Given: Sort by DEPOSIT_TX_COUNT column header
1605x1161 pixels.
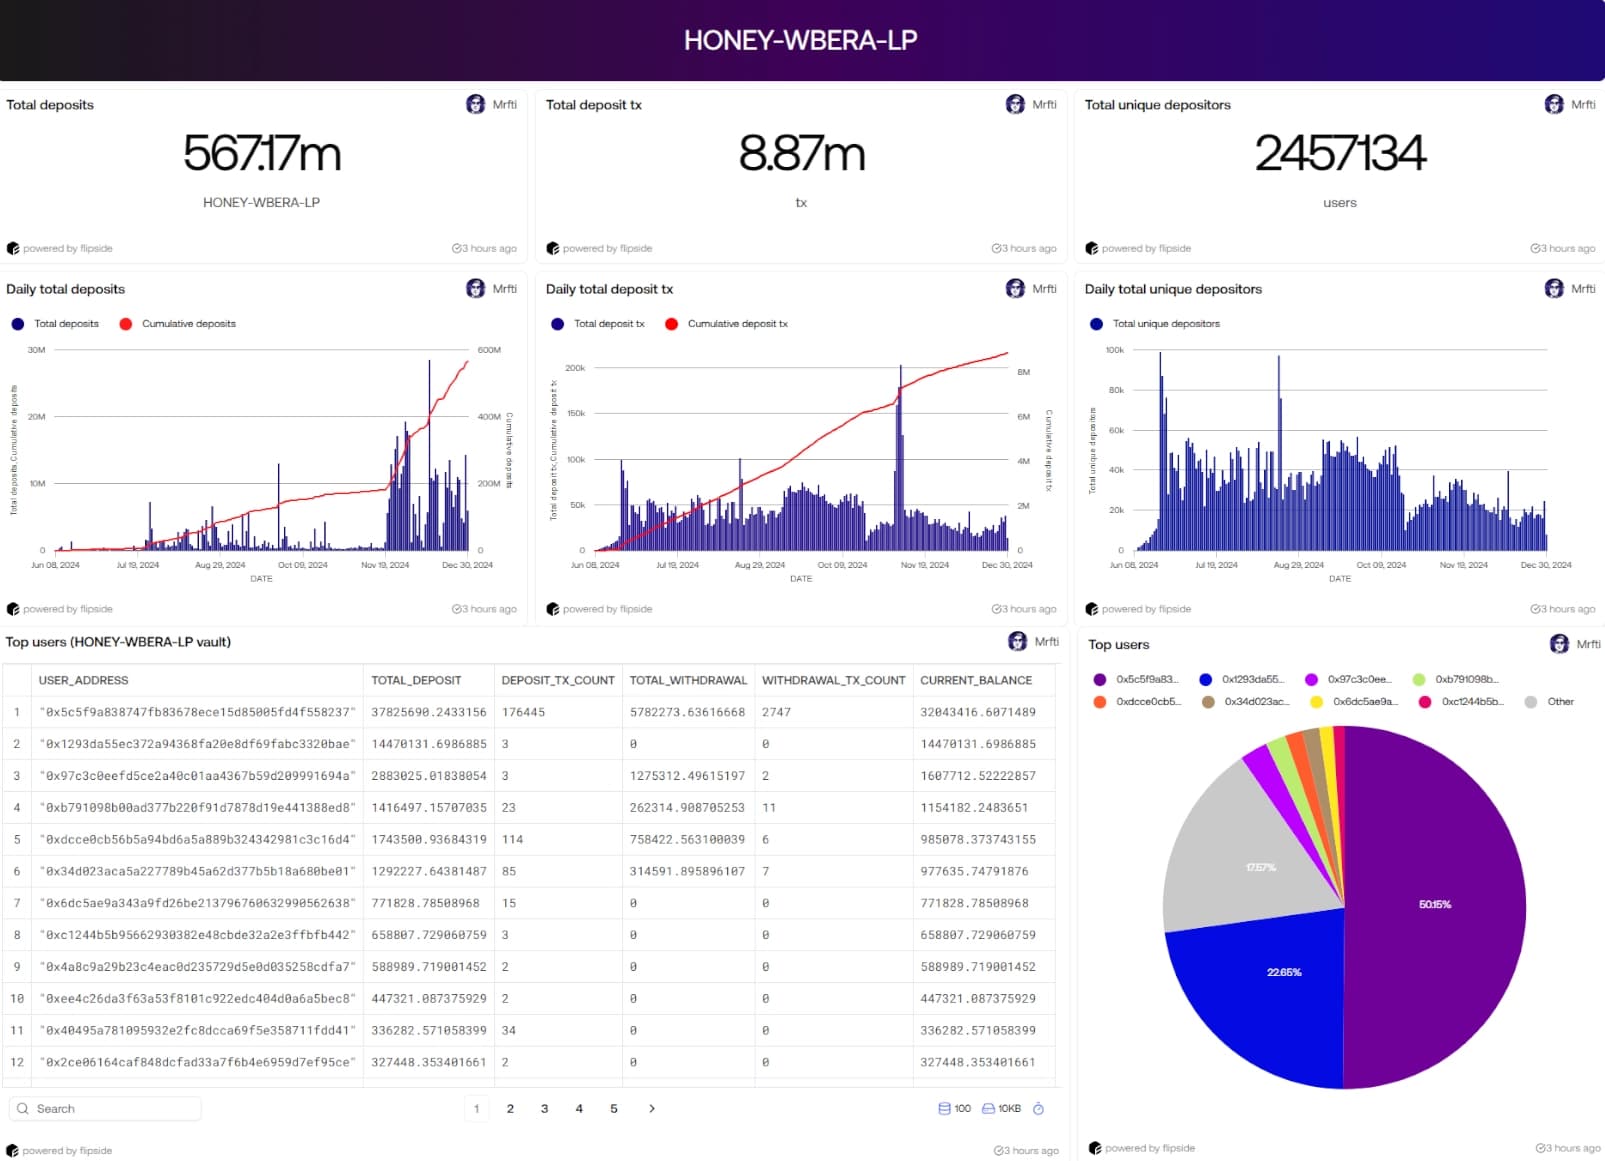Looking at the screenshot, I should 558,680.
